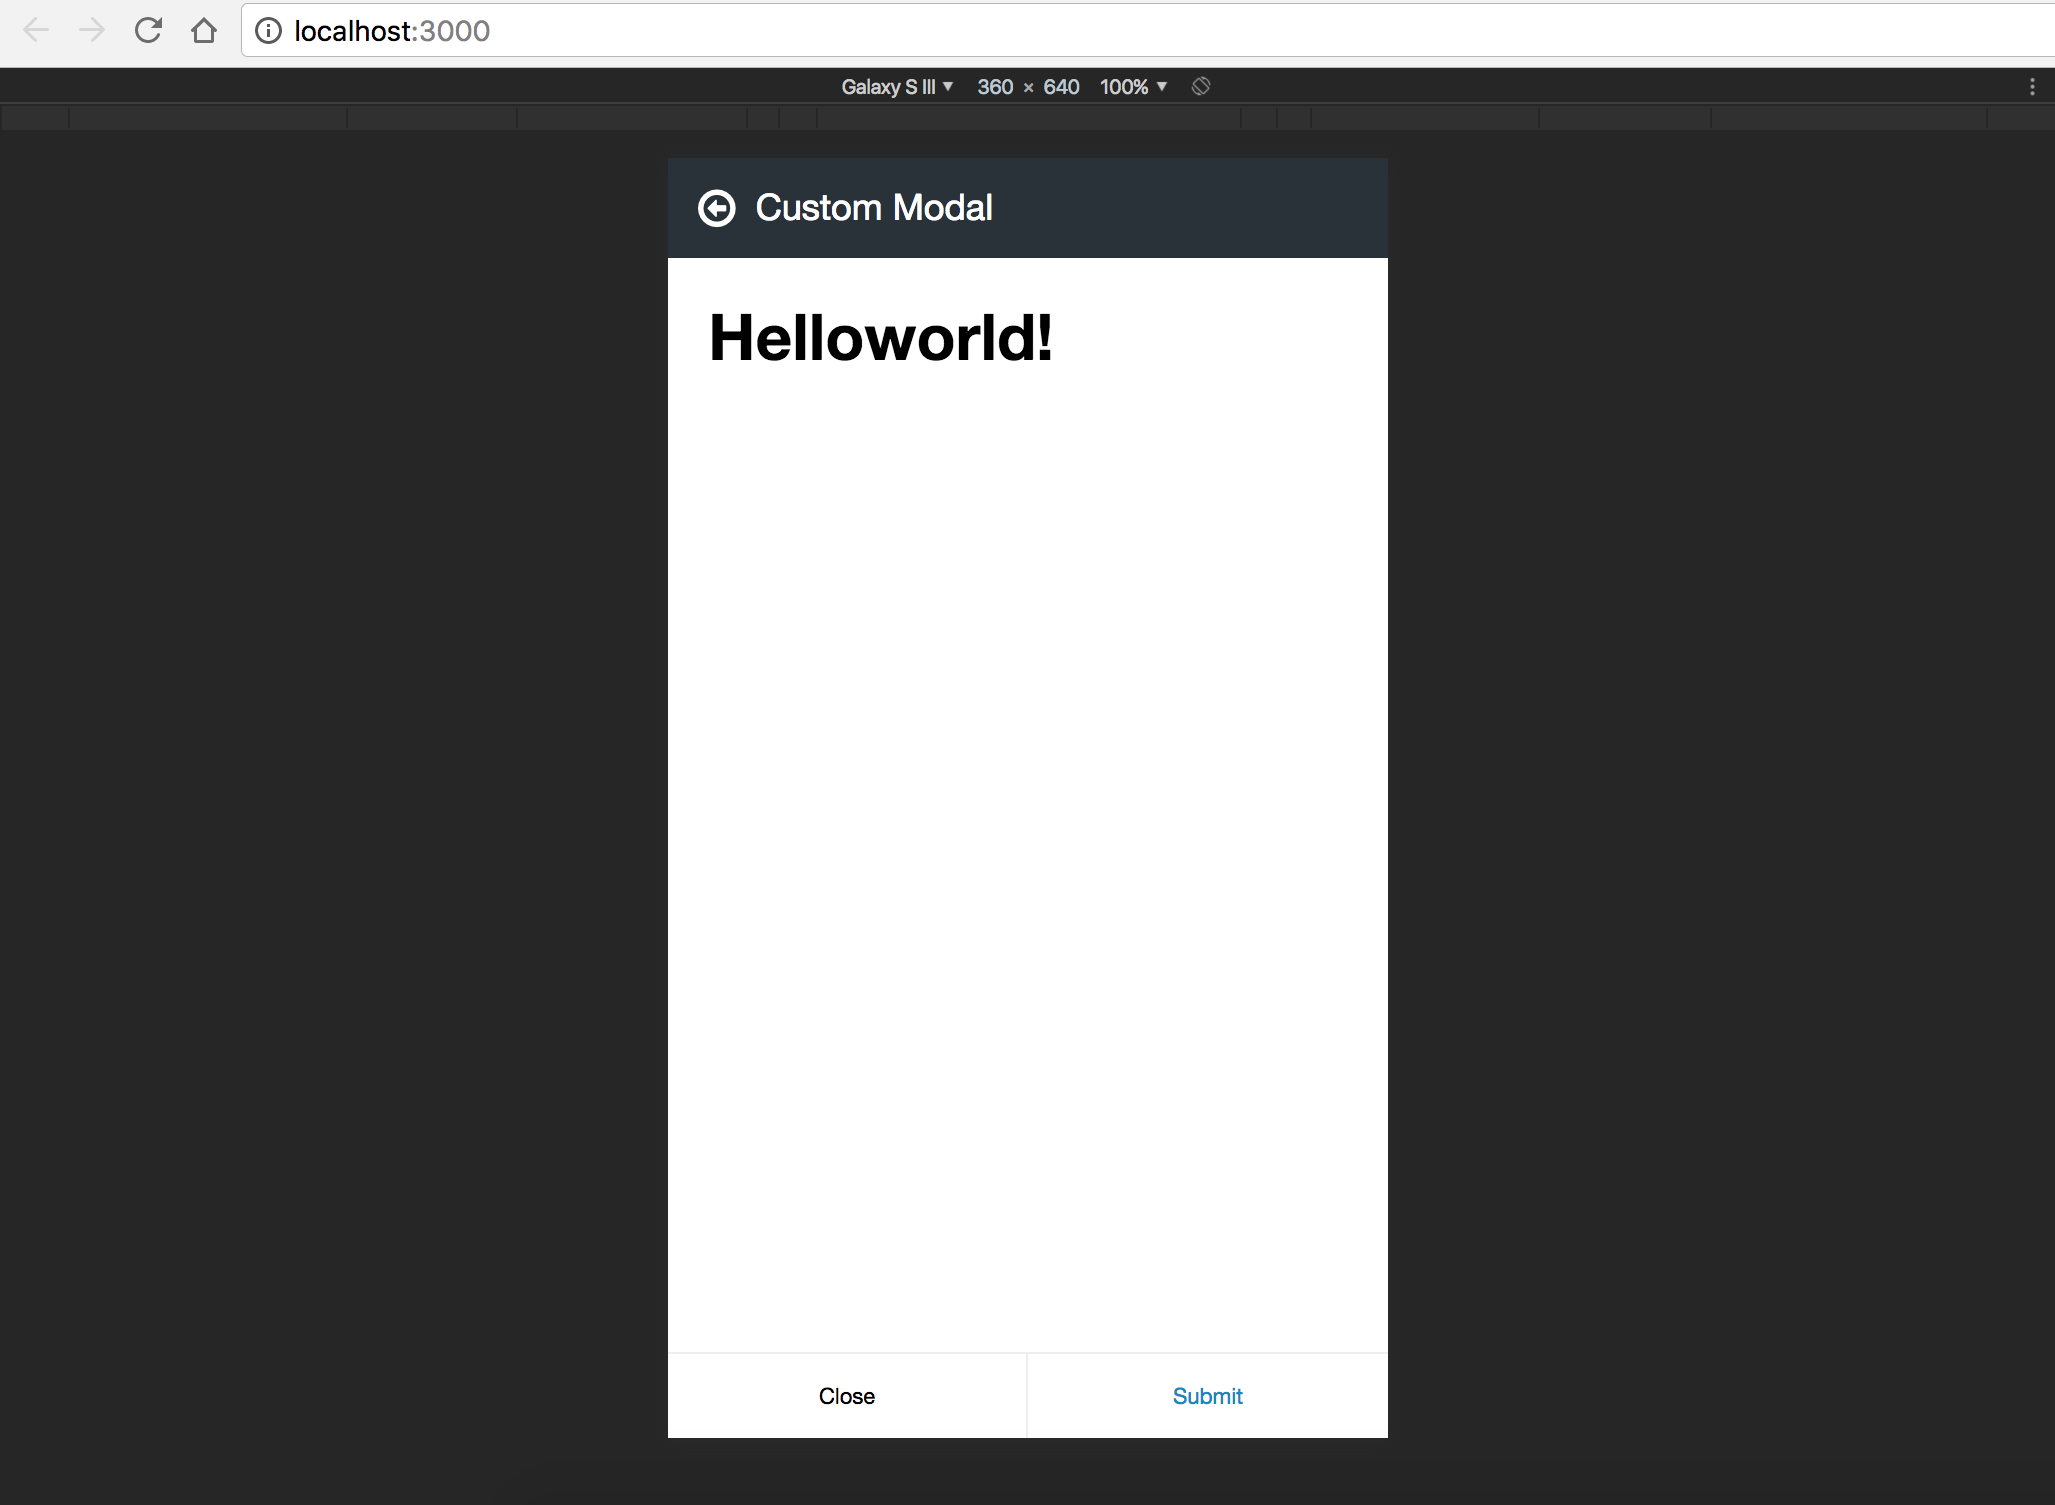The height and width of the screenshot is (1505, 2055).
Task: Click the viewport height field showing 640
Action: point(1061,87)
